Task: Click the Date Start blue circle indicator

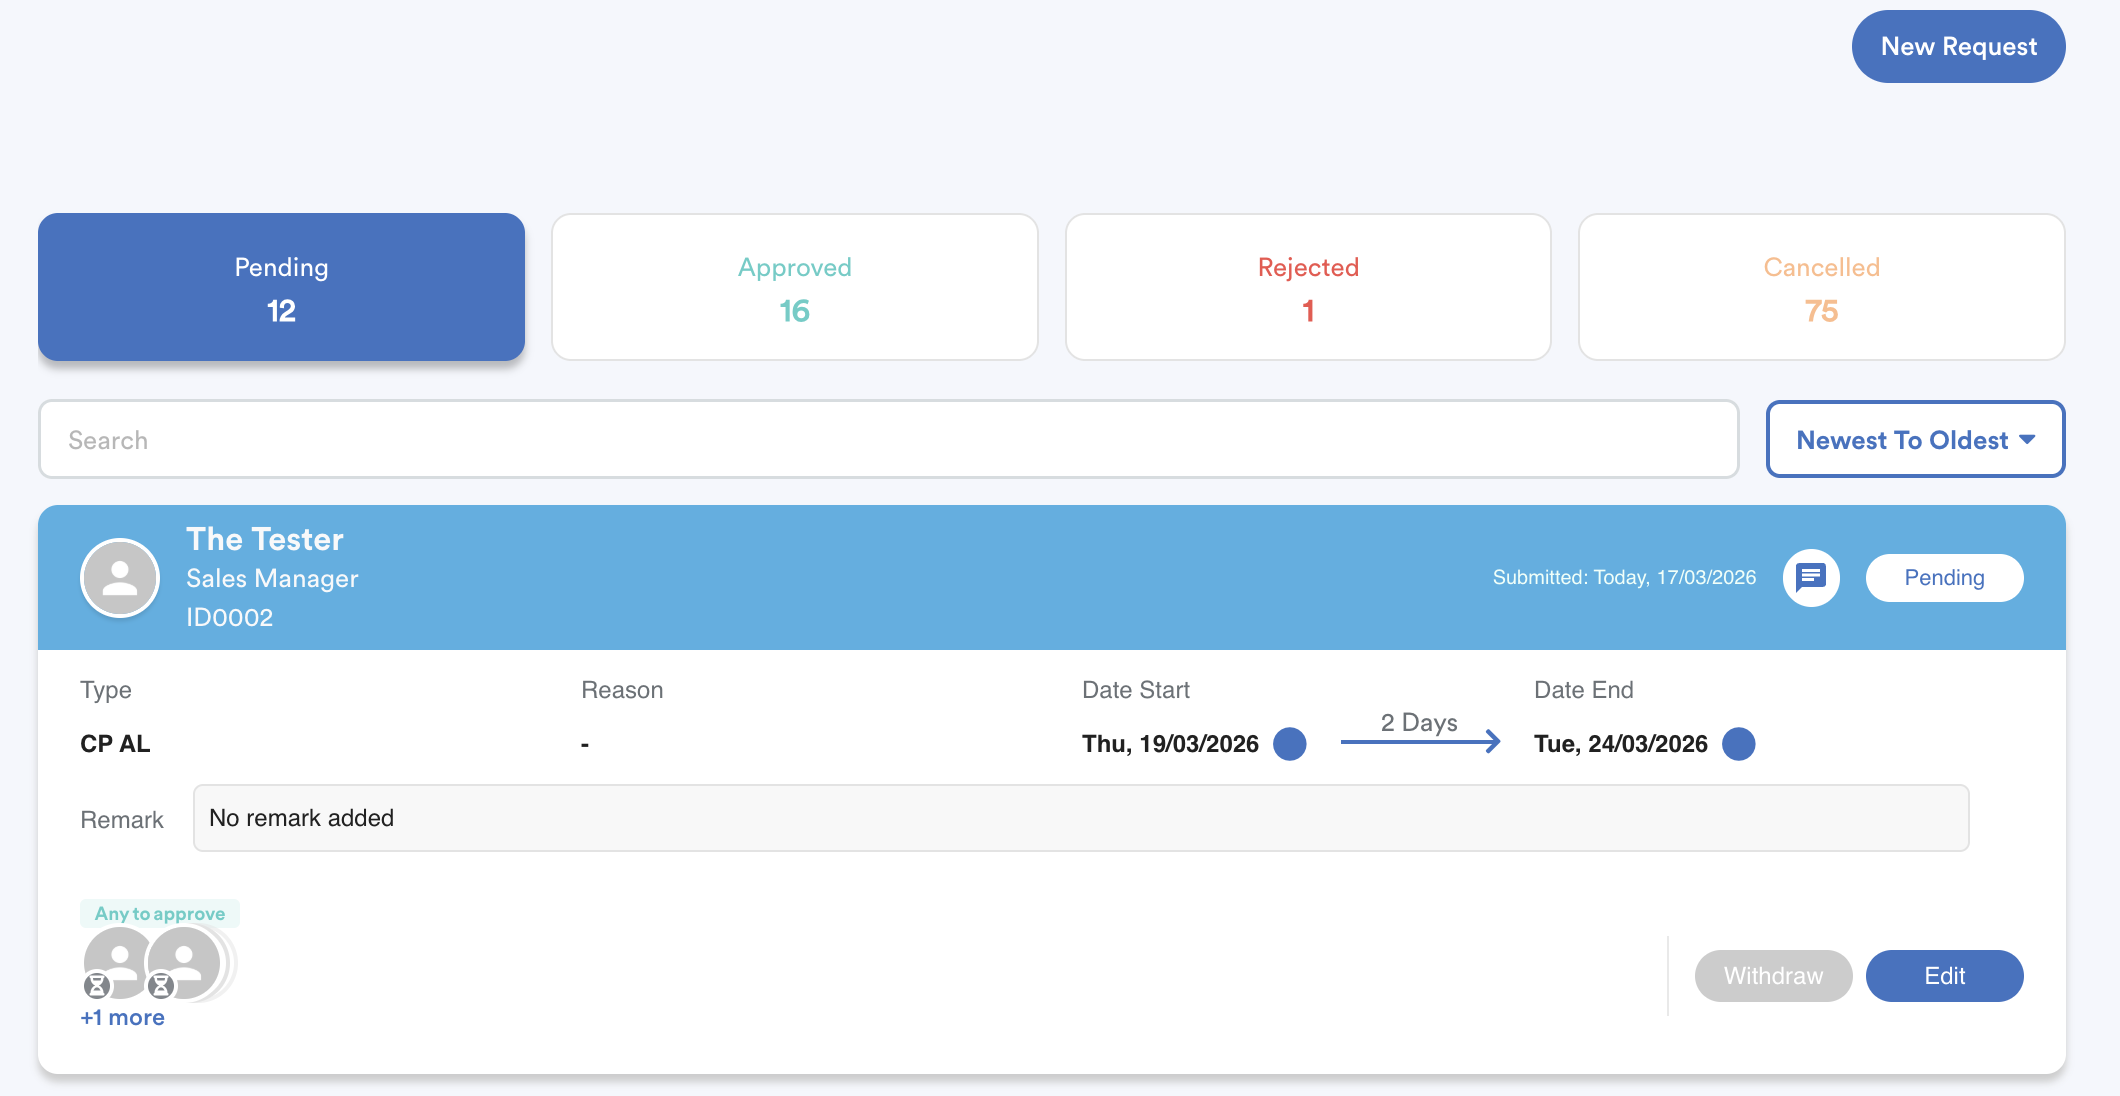Action: pos(1290,744)
